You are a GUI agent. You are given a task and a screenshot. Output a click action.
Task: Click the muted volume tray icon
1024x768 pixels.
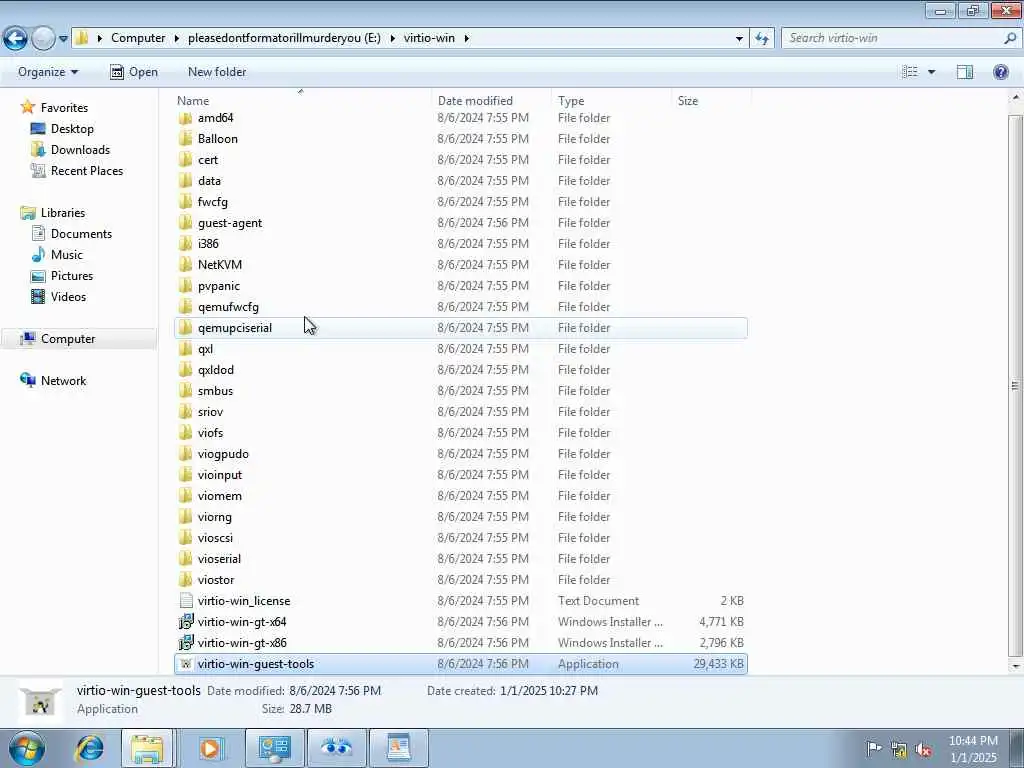923,749
